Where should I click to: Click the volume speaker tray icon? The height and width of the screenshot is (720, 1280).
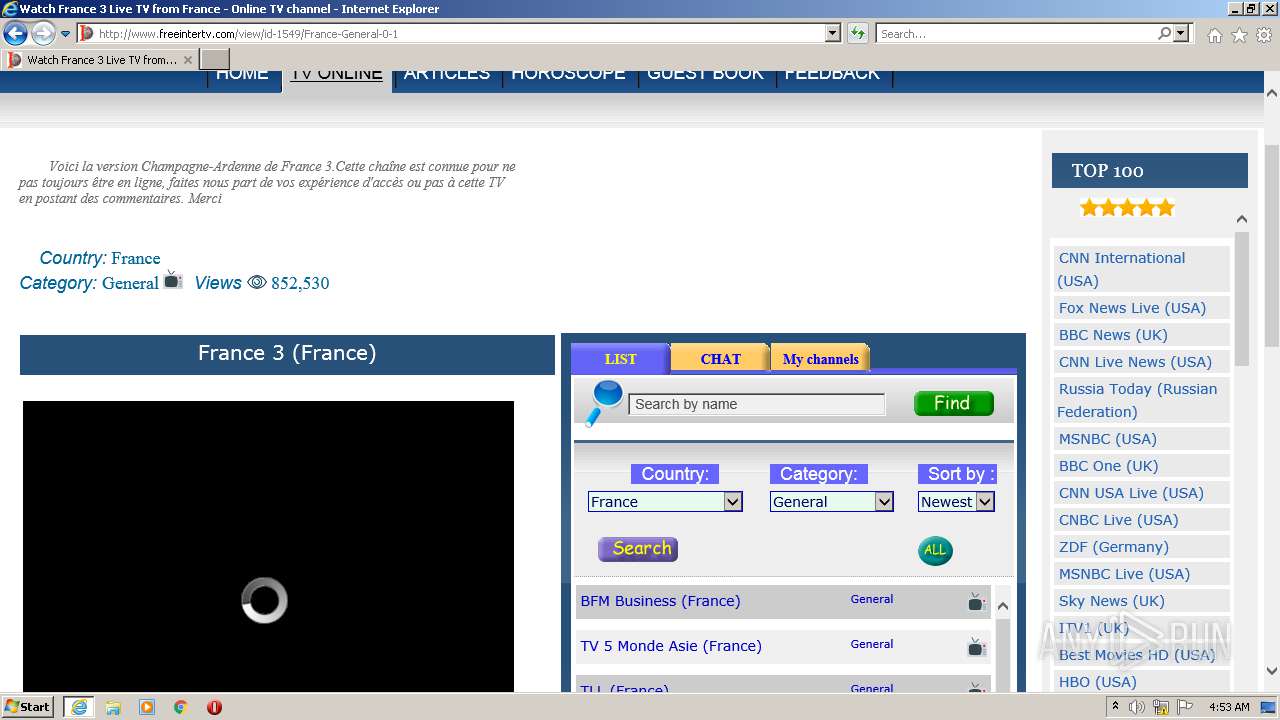(1137, 707)
